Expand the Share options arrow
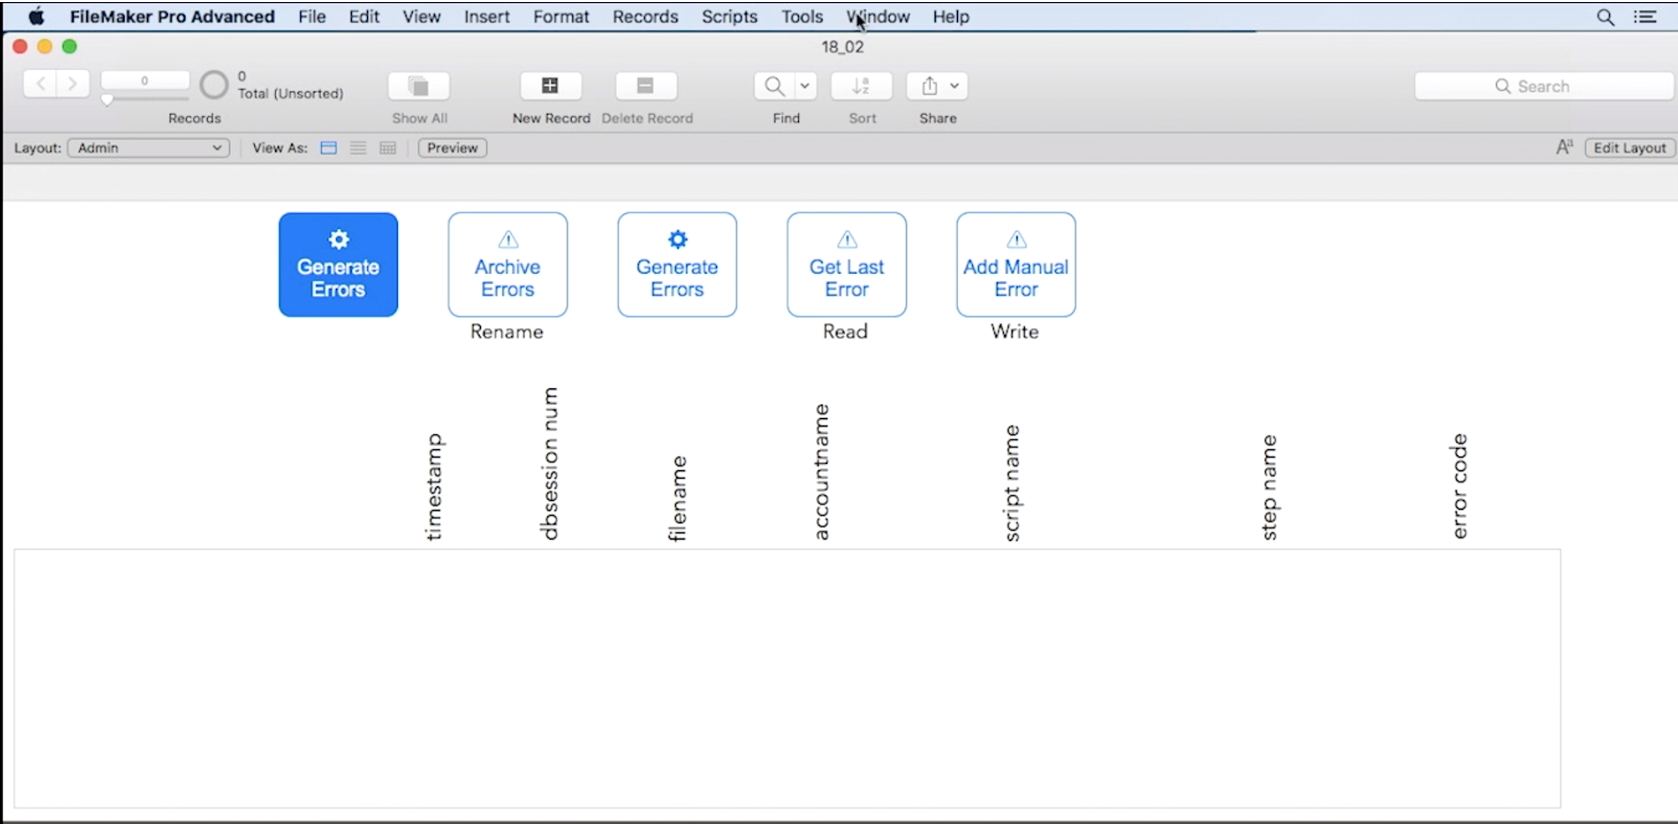The image size is (1678, 824). click(x=955, y=86)
